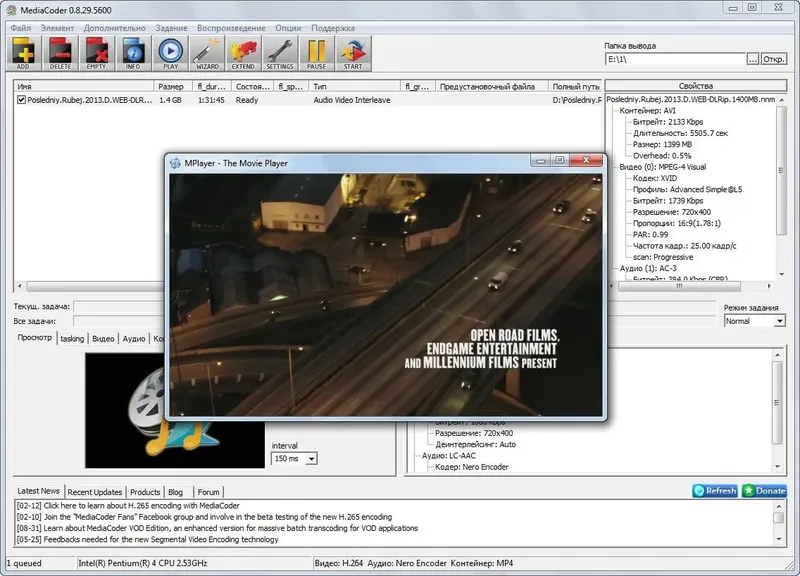
Task: Switch to the tasking tab
Action: (72, 339)
